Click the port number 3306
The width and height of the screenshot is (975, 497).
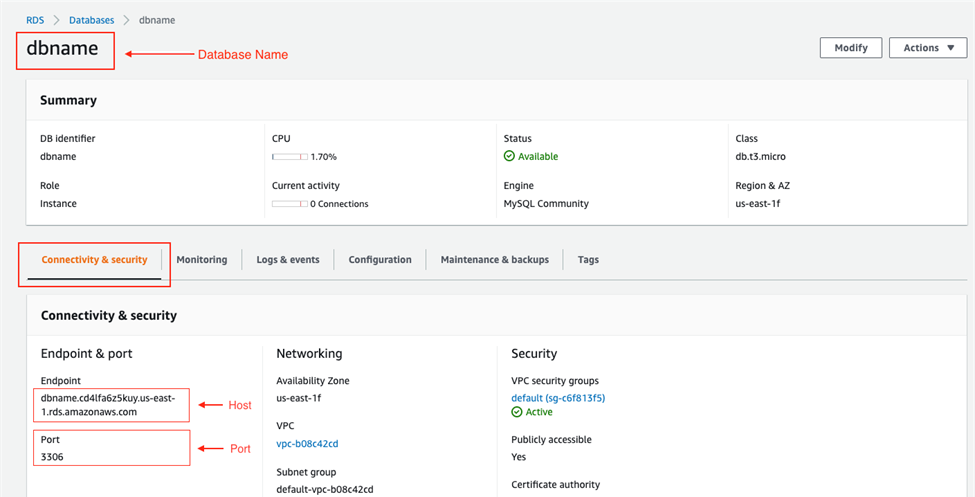pos(53,456)
